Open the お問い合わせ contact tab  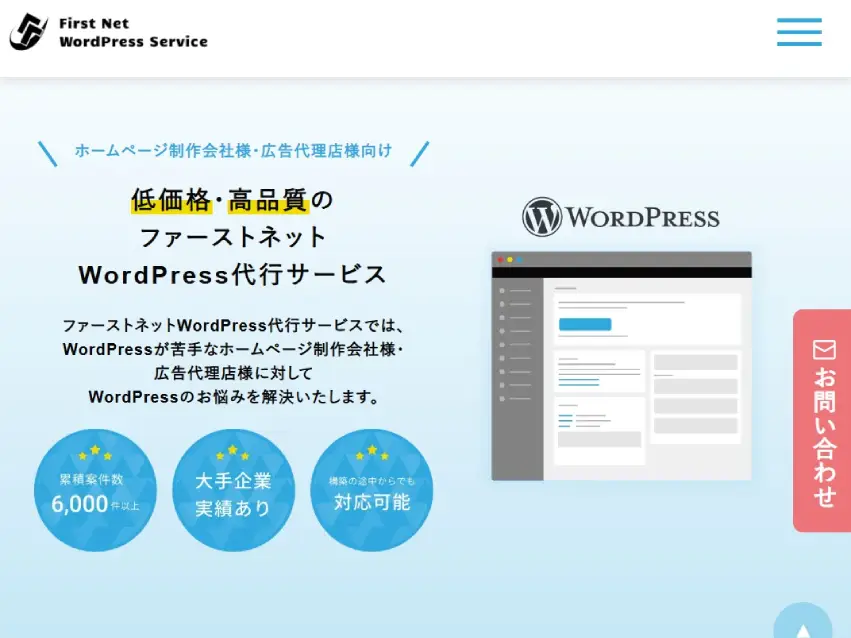[822, 420]
